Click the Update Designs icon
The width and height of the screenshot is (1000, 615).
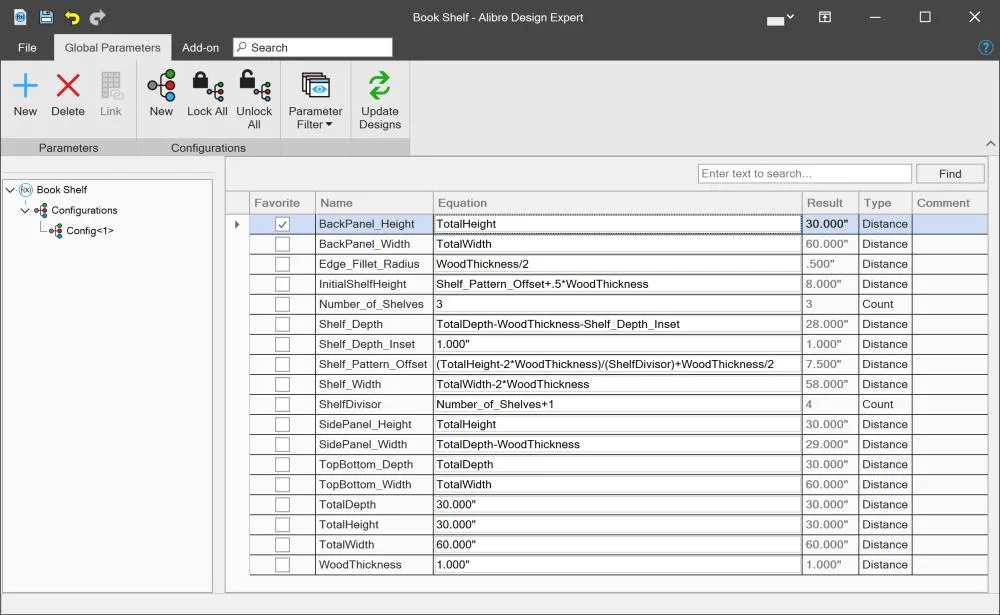[x=379, y=85]
